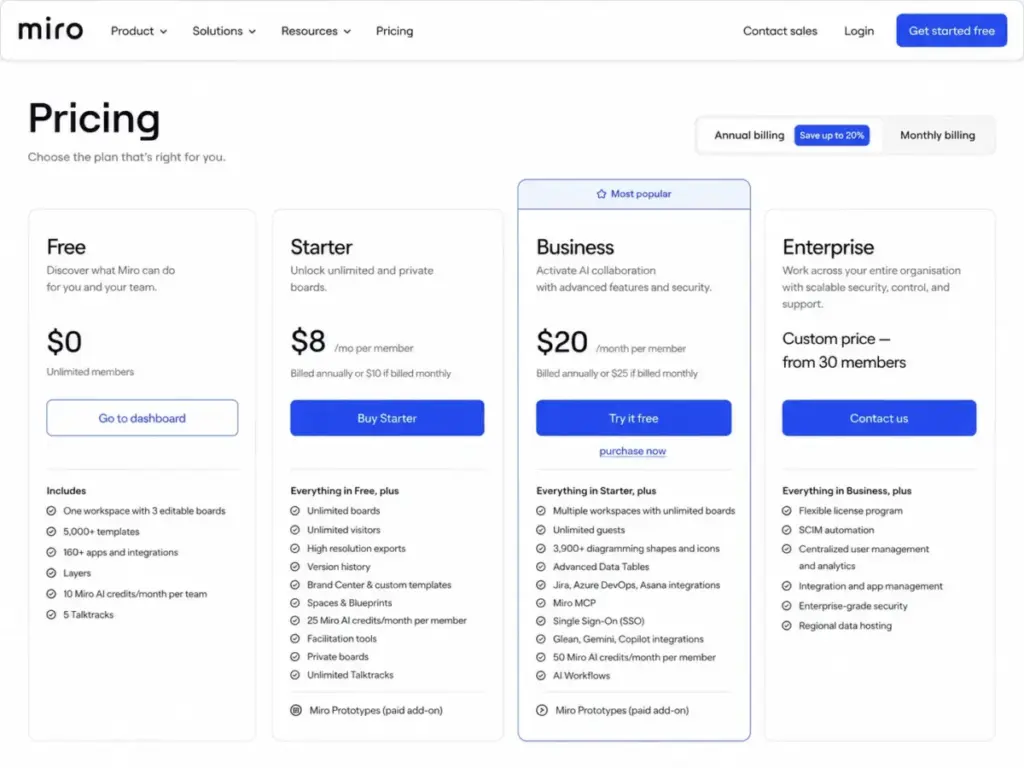Click the Contact us button
This screenshot has width=1024, height=768.
tap(879, 418)
